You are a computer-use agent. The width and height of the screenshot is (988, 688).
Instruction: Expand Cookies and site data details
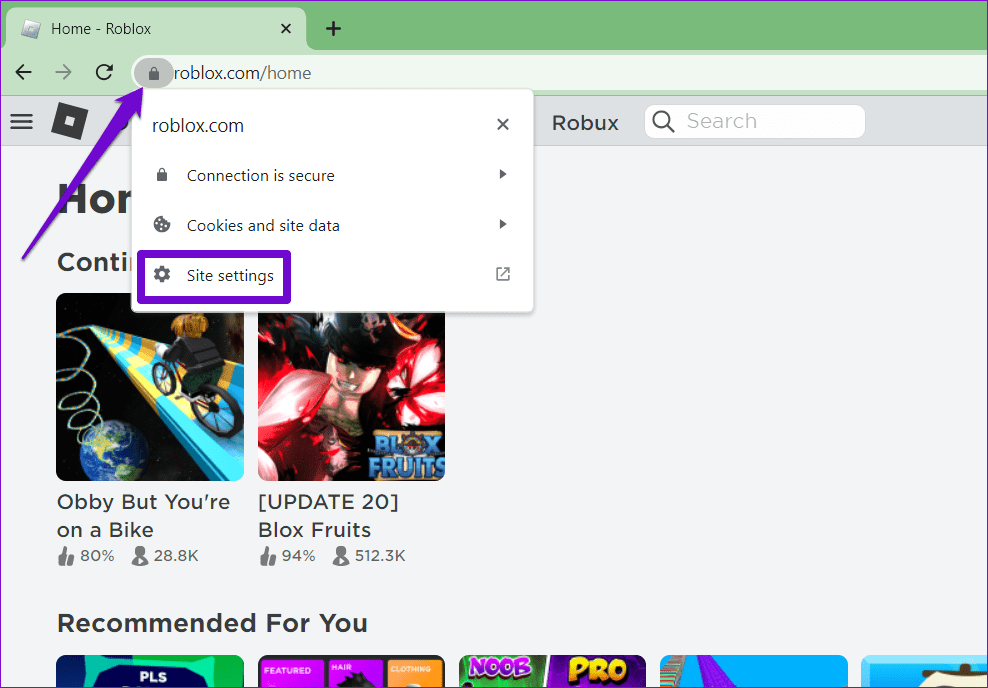click(502, 224)
